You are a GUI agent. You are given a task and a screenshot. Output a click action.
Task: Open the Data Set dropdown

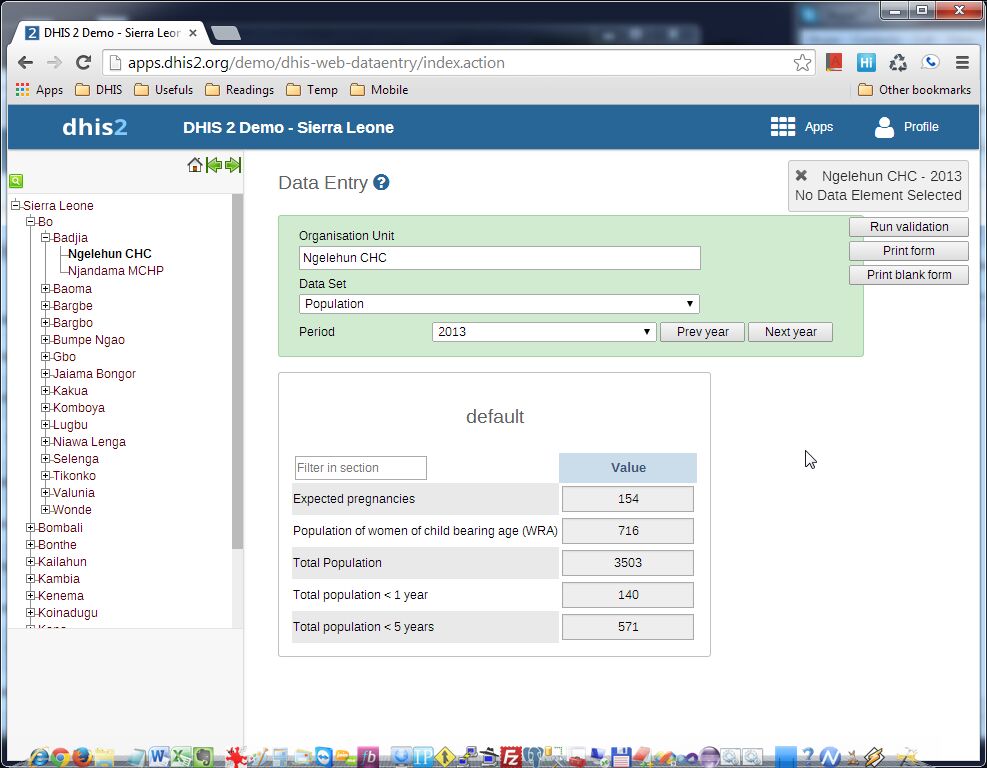pyautogui.click(x=499, y=304)
